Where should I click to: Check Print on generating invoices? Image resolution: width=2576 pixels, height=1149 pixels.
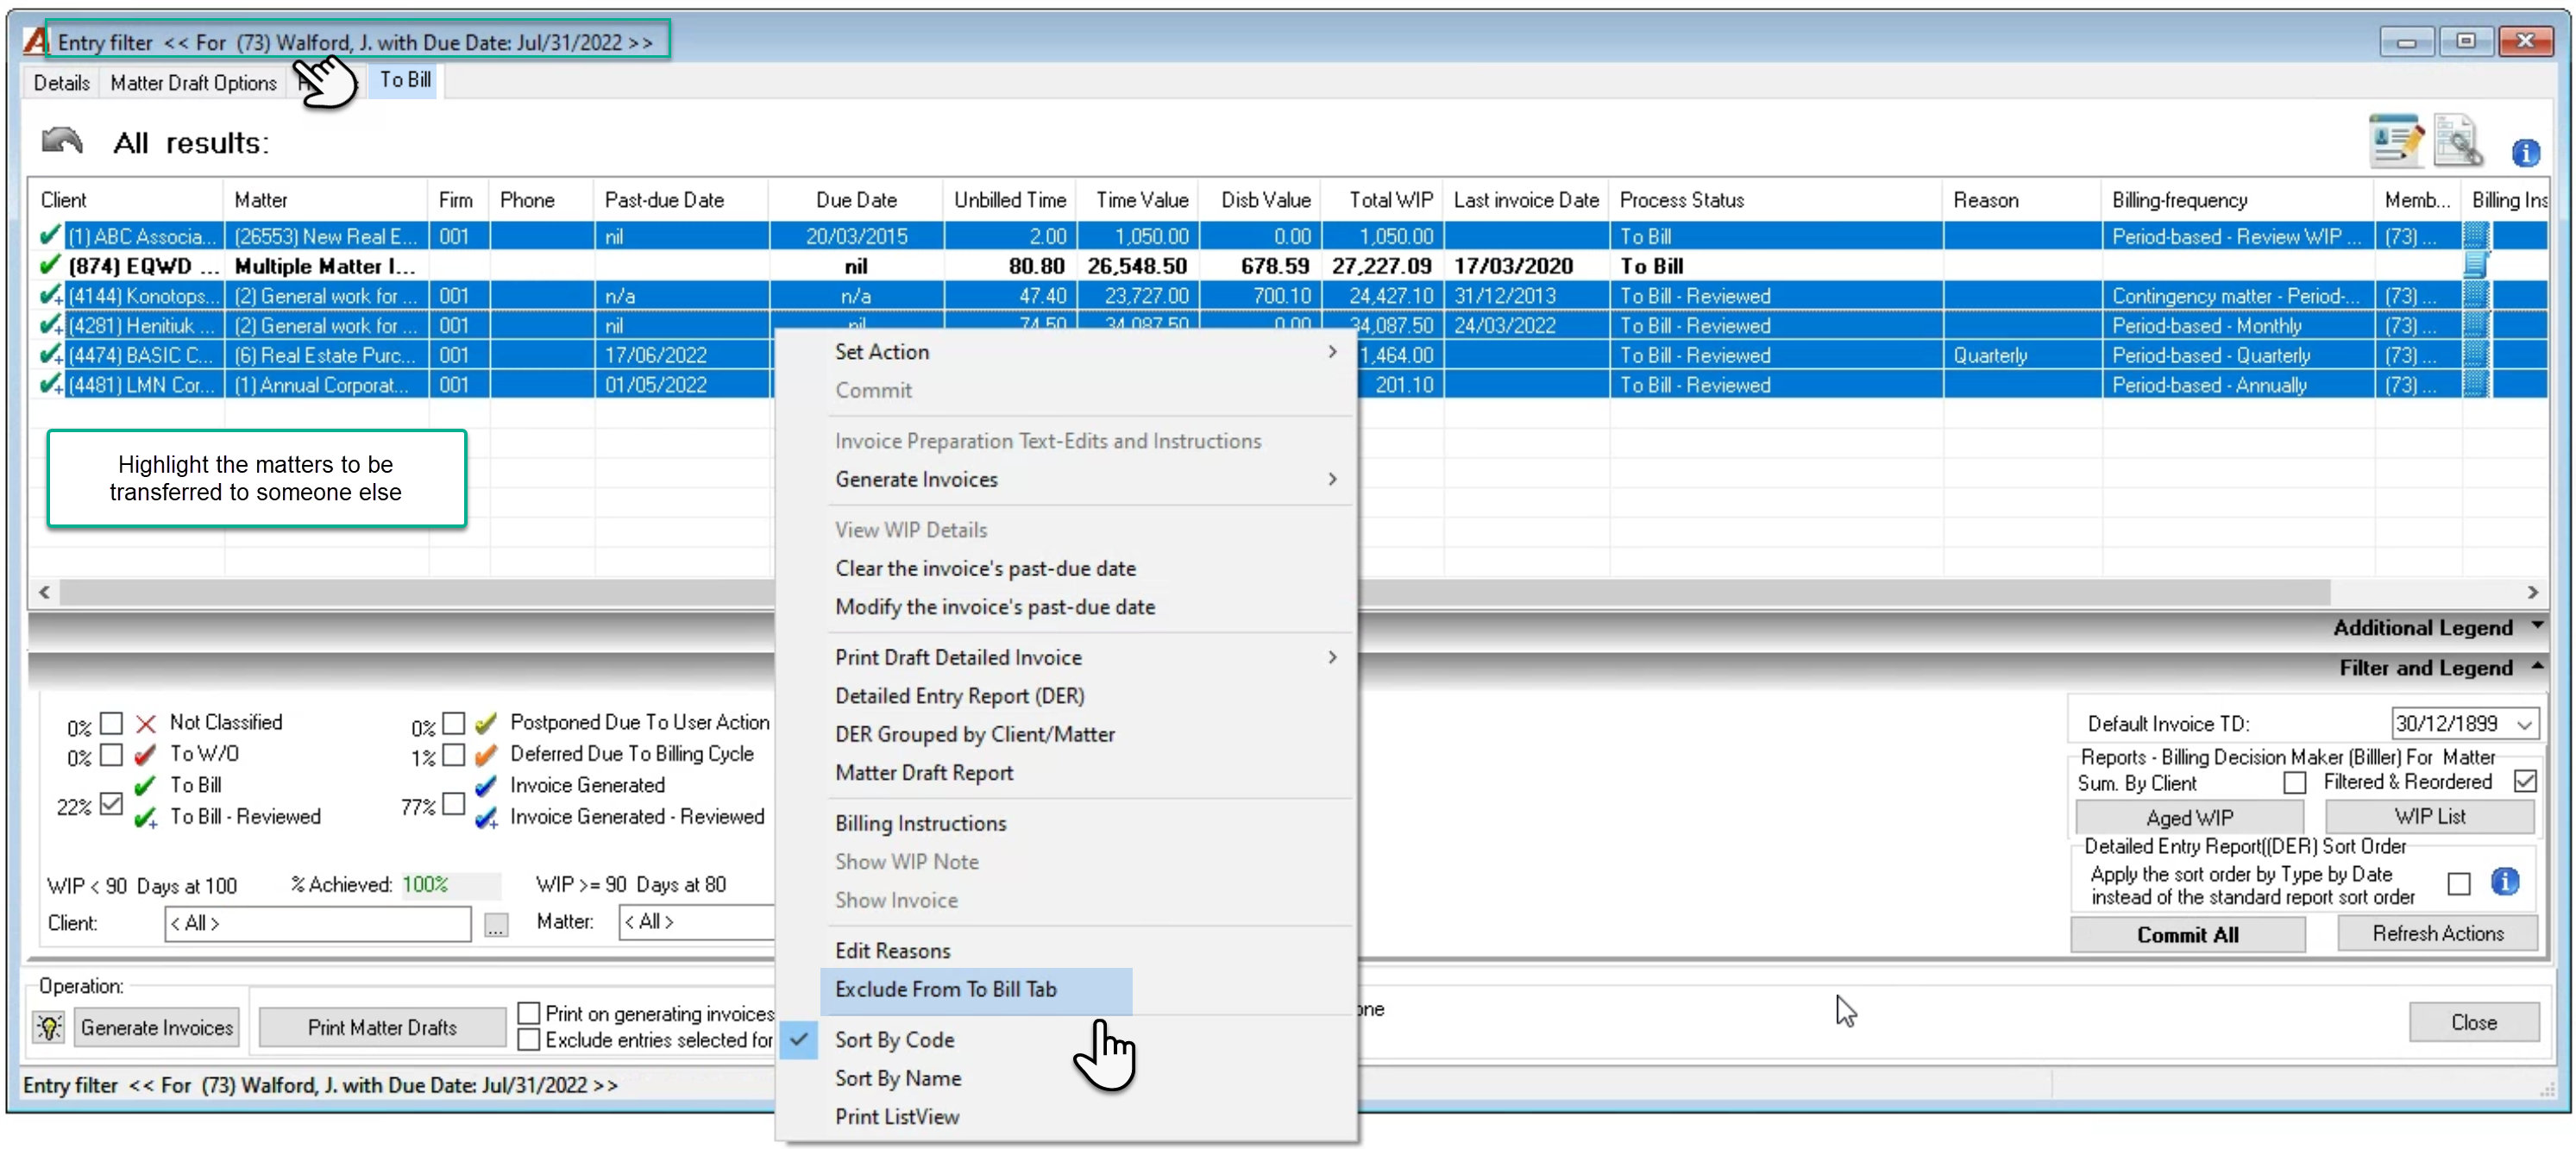point(529,1013)
